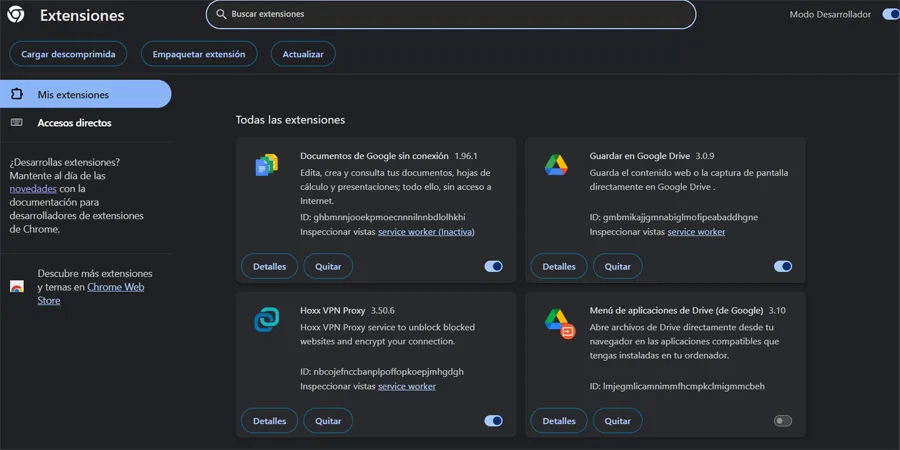Screen dimensions: 900x450
Task: Inspect service worker link for Hoxx VPN Proxy
Action: click(407, 386)
